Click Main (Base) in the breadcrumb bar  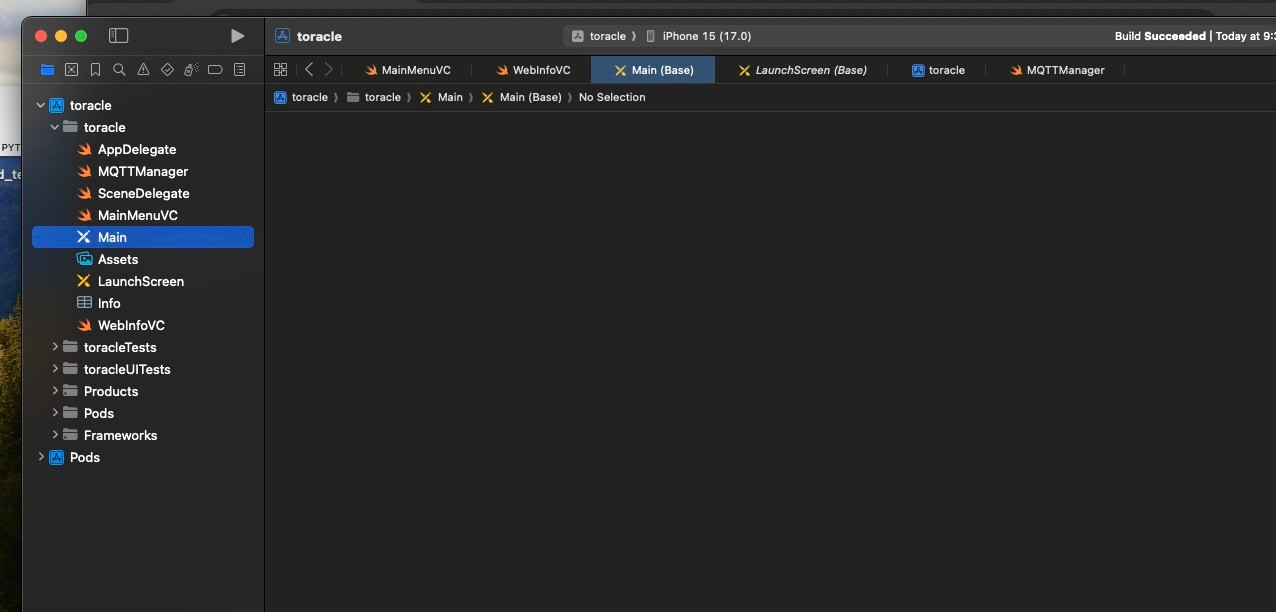529,97
